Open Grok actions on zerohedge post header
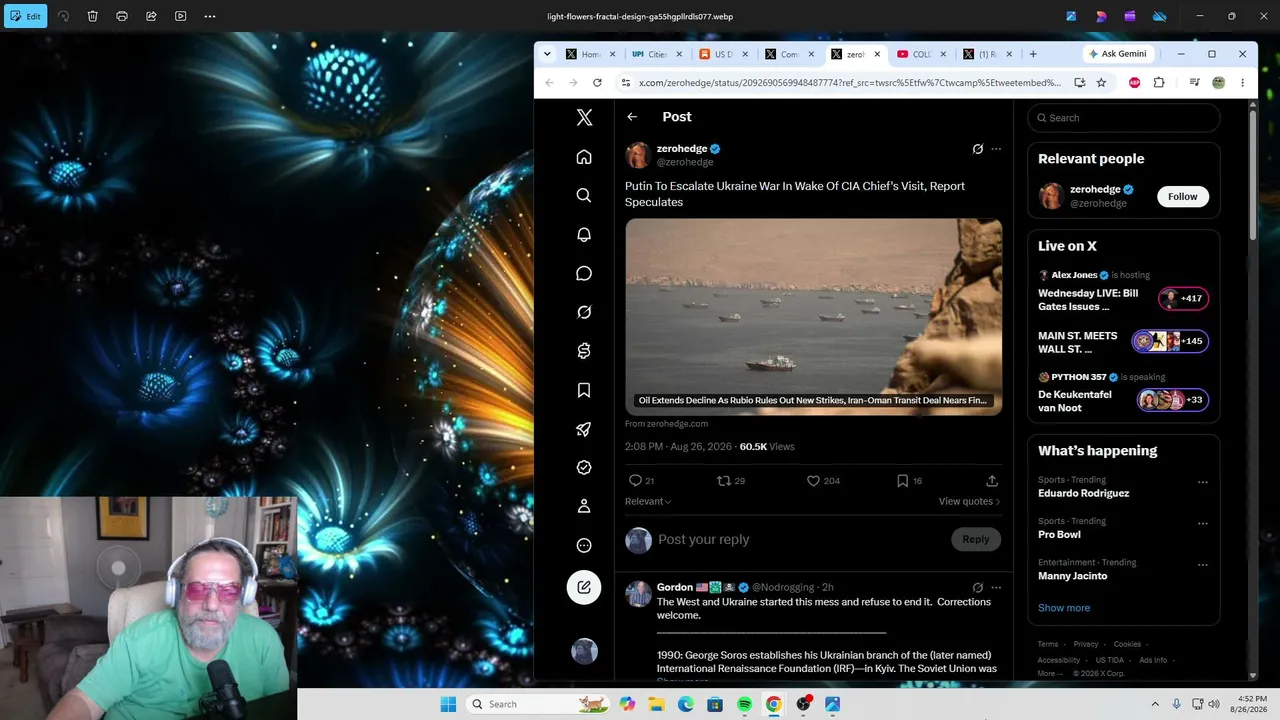 (978, 149)
